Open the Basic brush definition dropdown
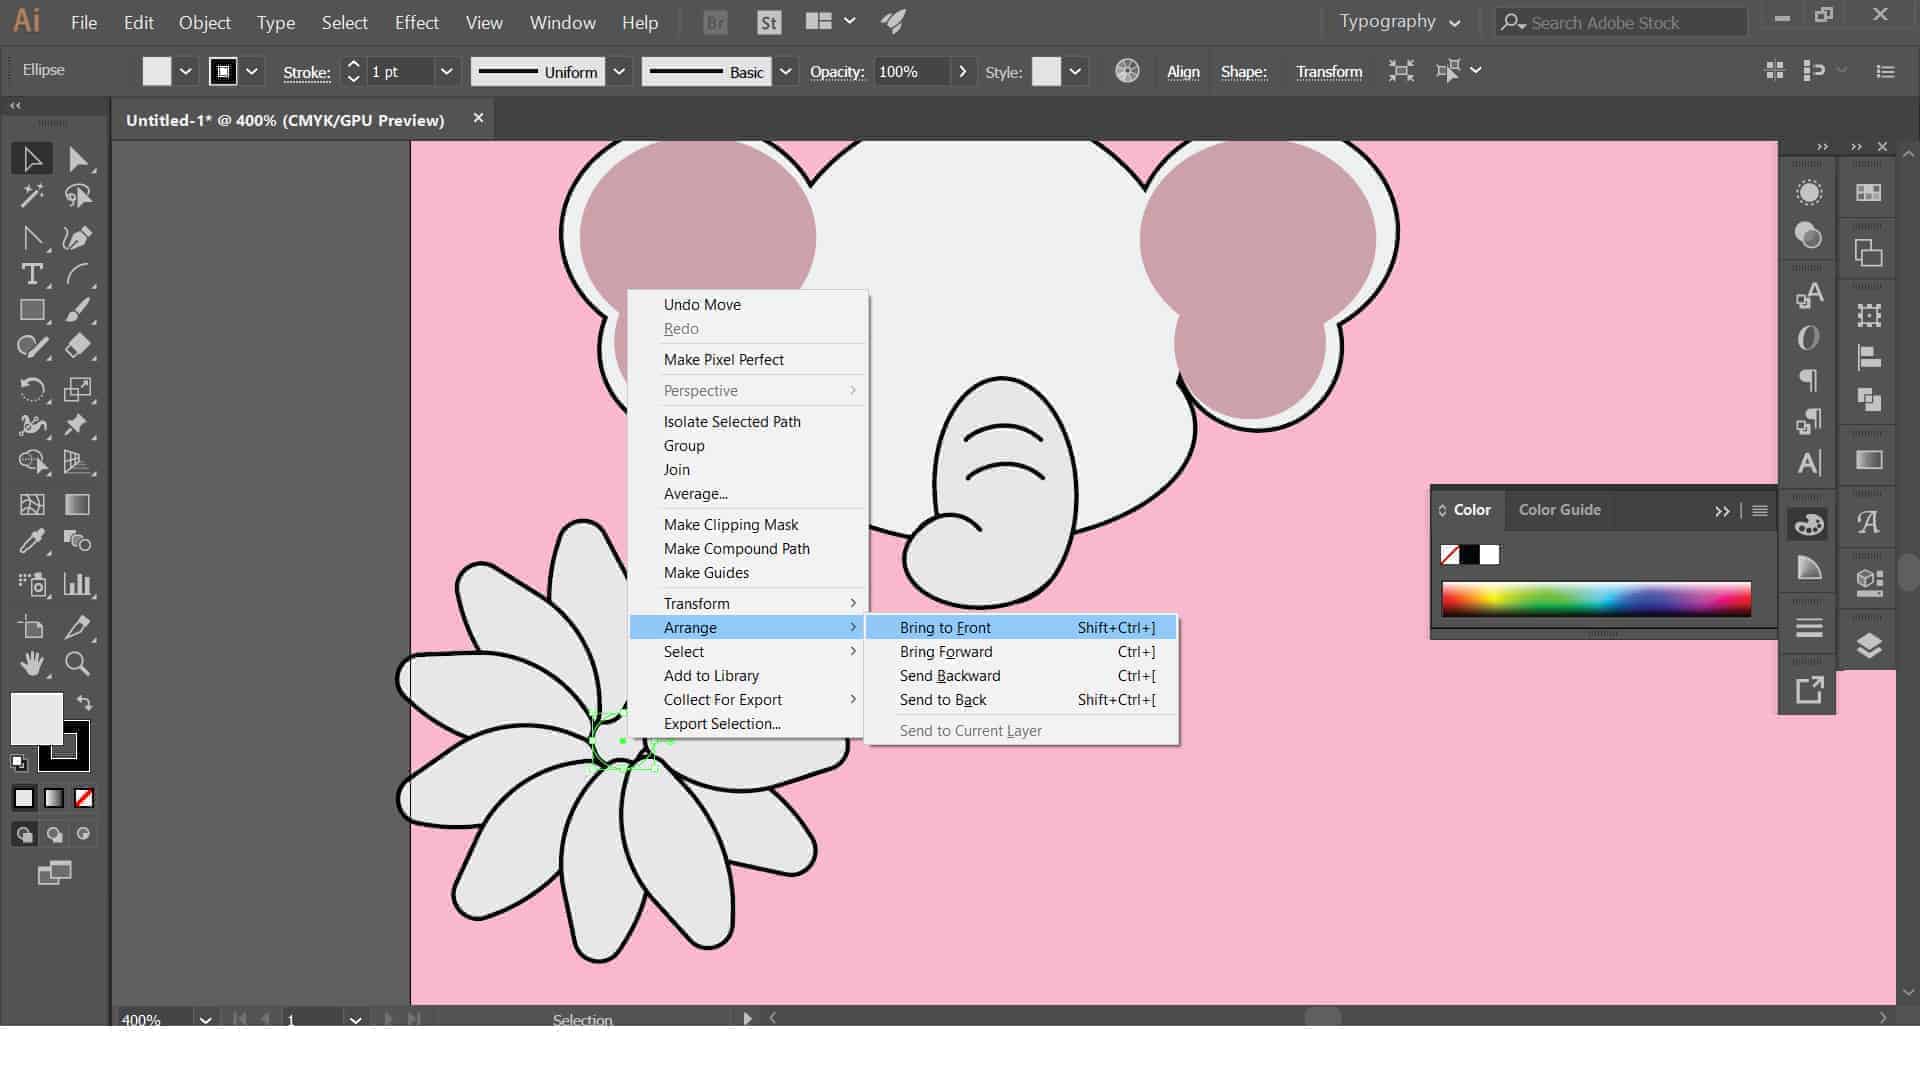Viewport: 1920px width, 1080px height. [786, 71]
